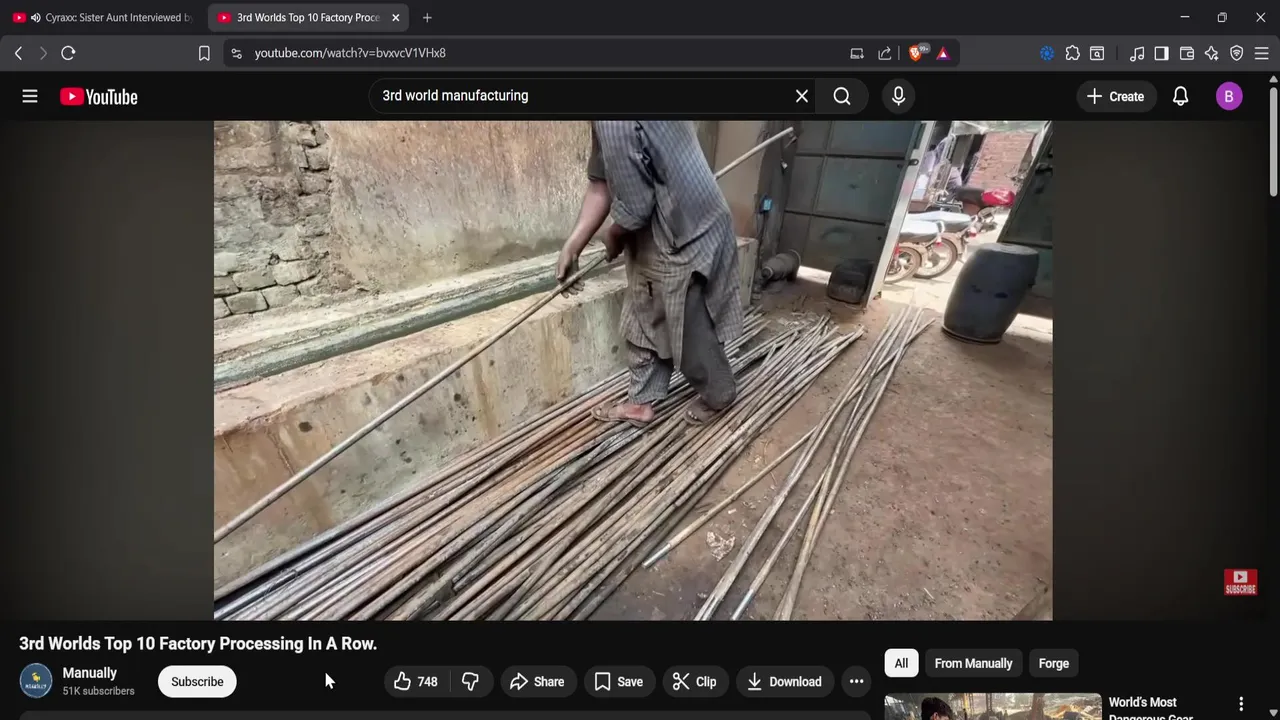1280x720 pixels.
Task: Open options for World's Most Dangerous video
Action: [1241, 704]
